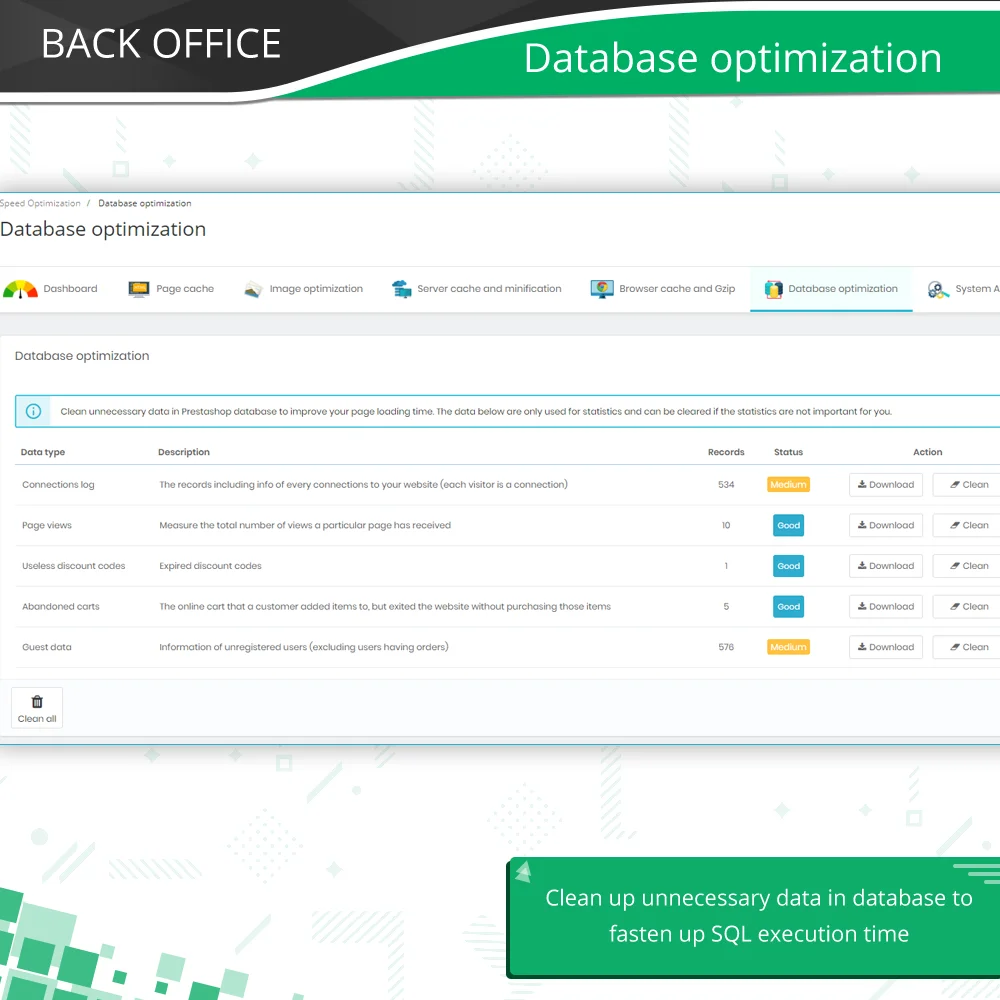Click the Browser cache and Gzip icon

pyautogui.click(x=602, y=289)
